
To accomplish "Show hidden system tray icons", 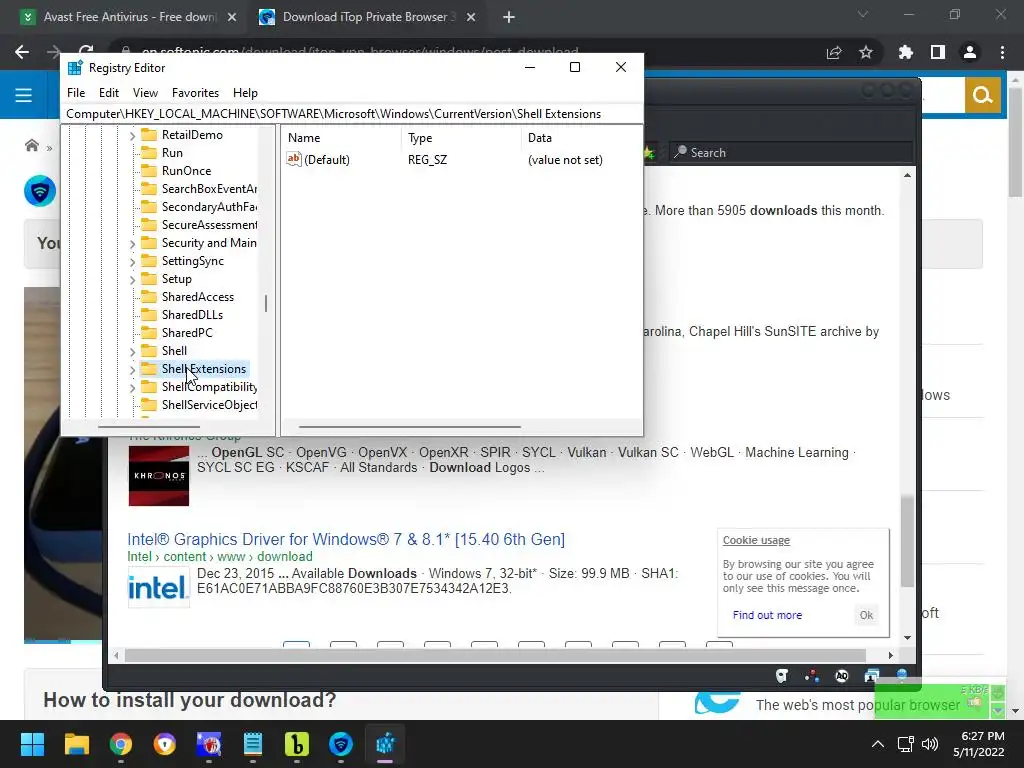I will pyautogui.click(x=878, y=744).
